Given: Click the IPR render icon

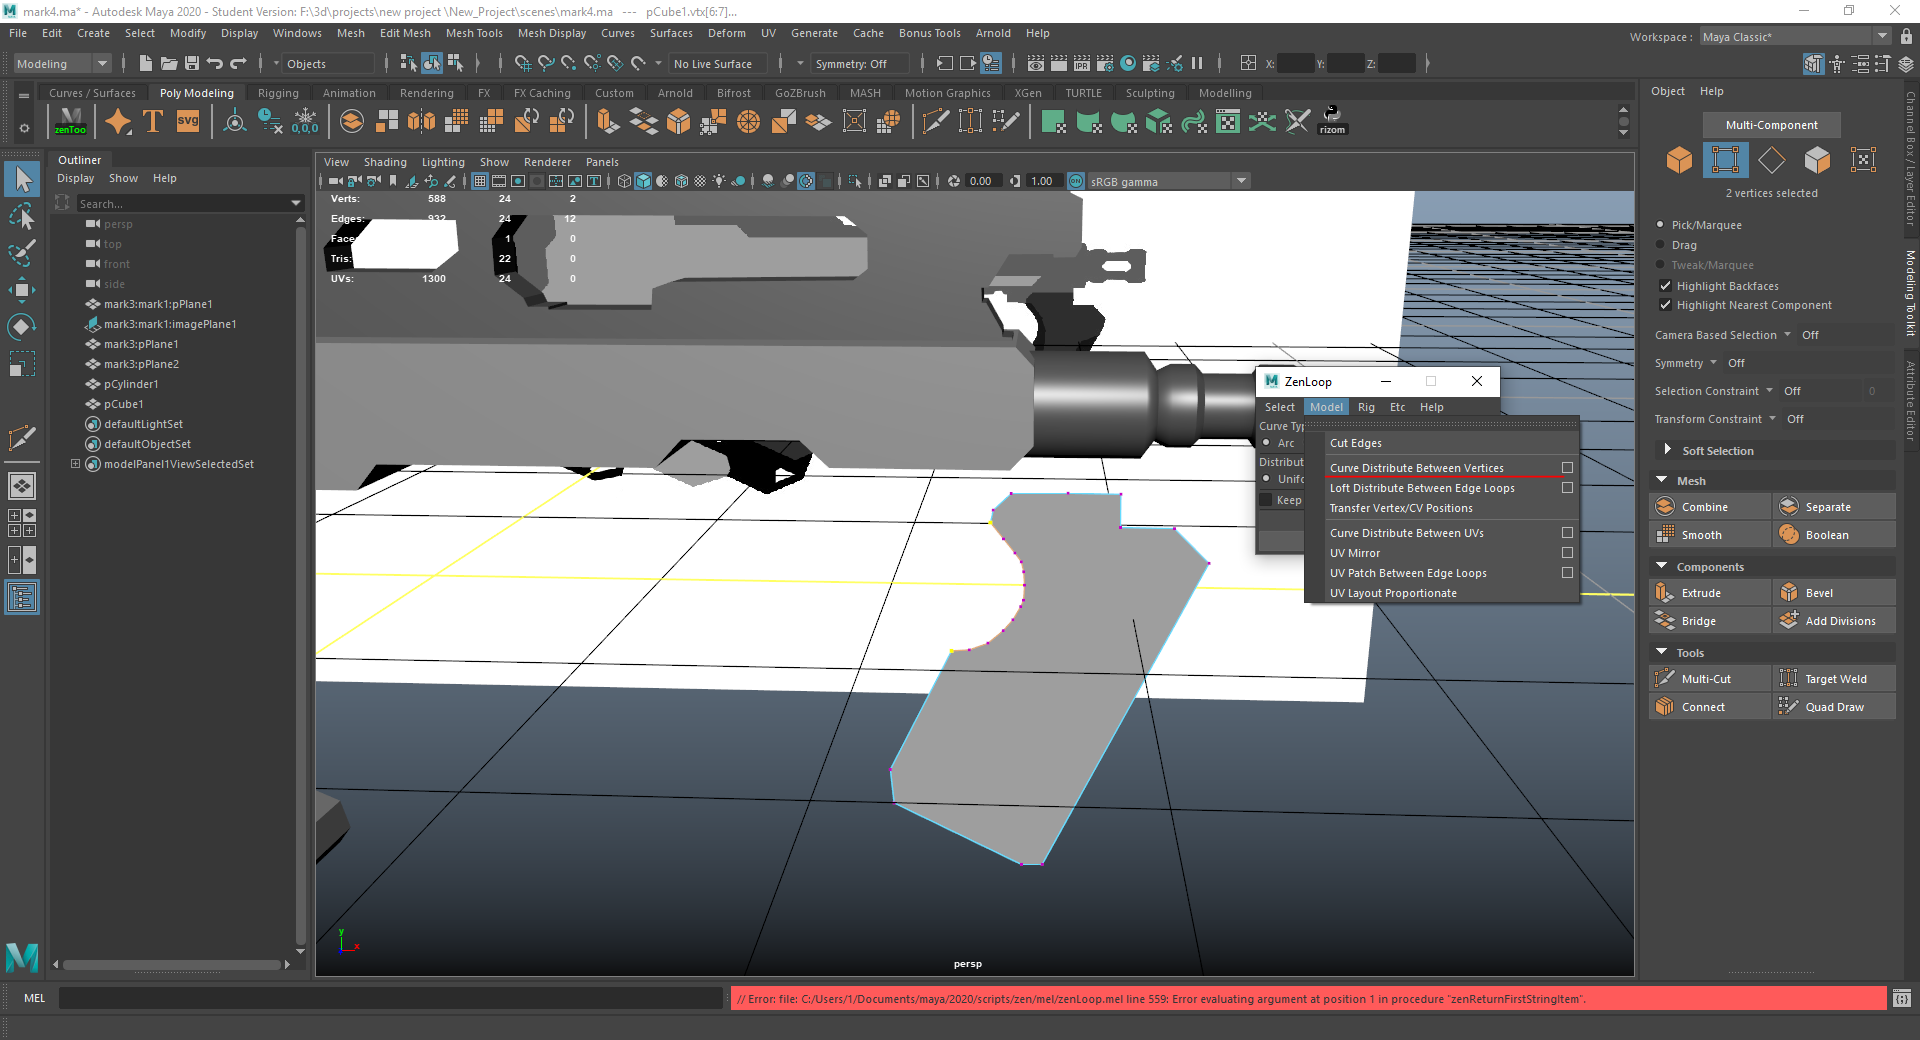Looking at the screenshot, I should (1082, 63).
